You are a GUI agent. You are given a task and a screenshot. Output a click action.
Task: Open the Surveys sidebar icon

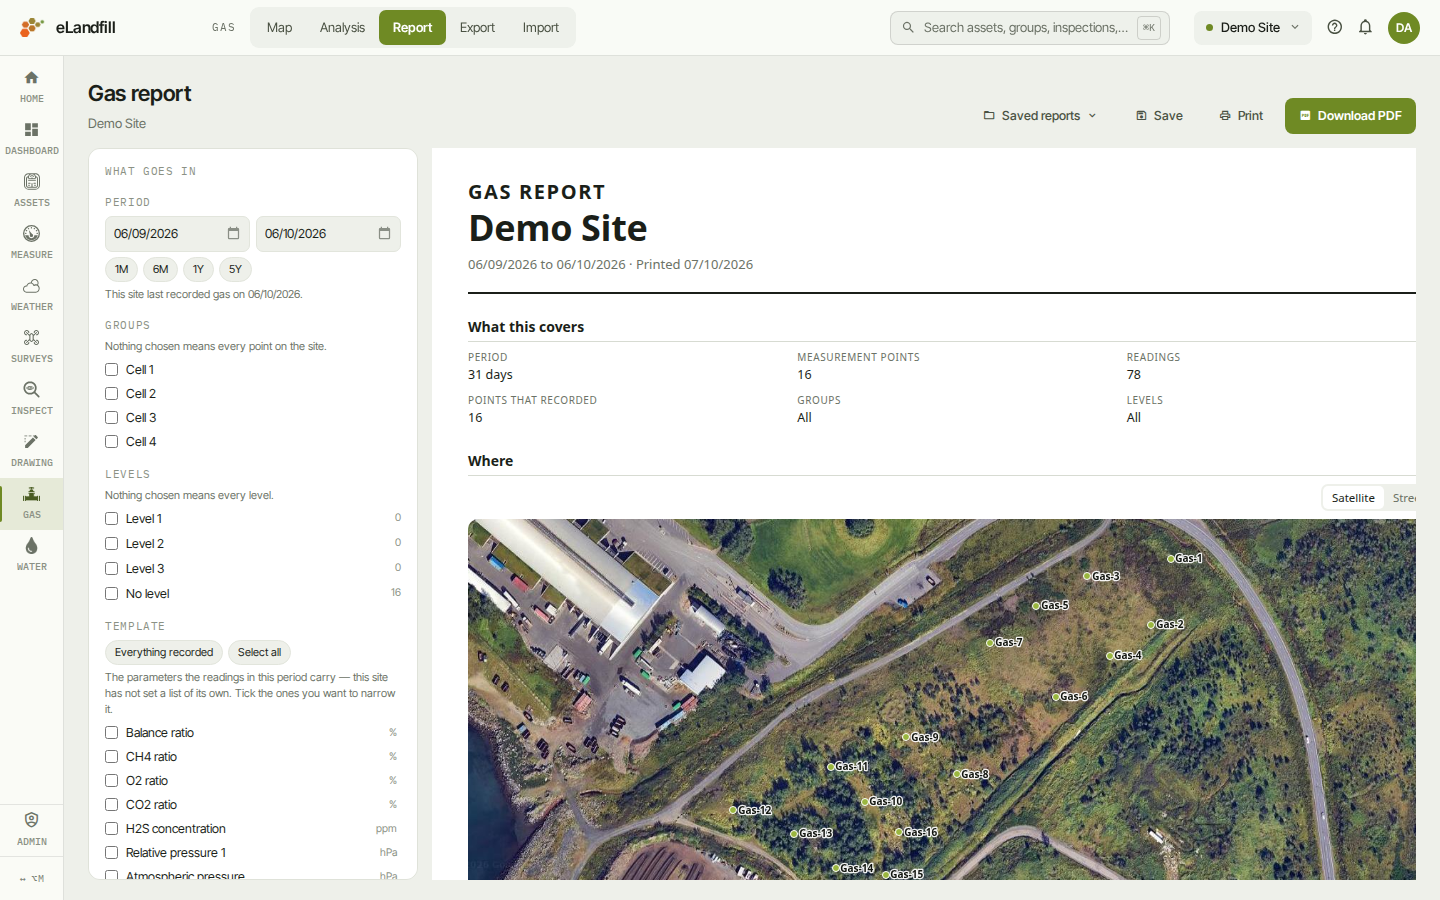pos(31,346)
